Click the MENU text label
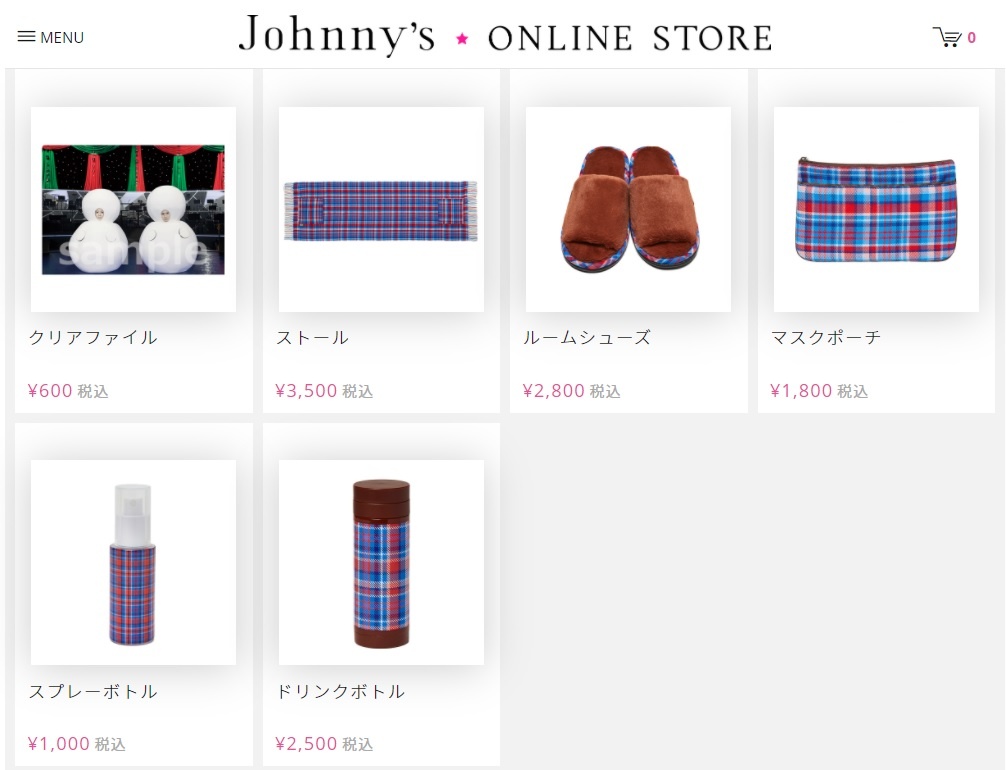 [62, 37]
